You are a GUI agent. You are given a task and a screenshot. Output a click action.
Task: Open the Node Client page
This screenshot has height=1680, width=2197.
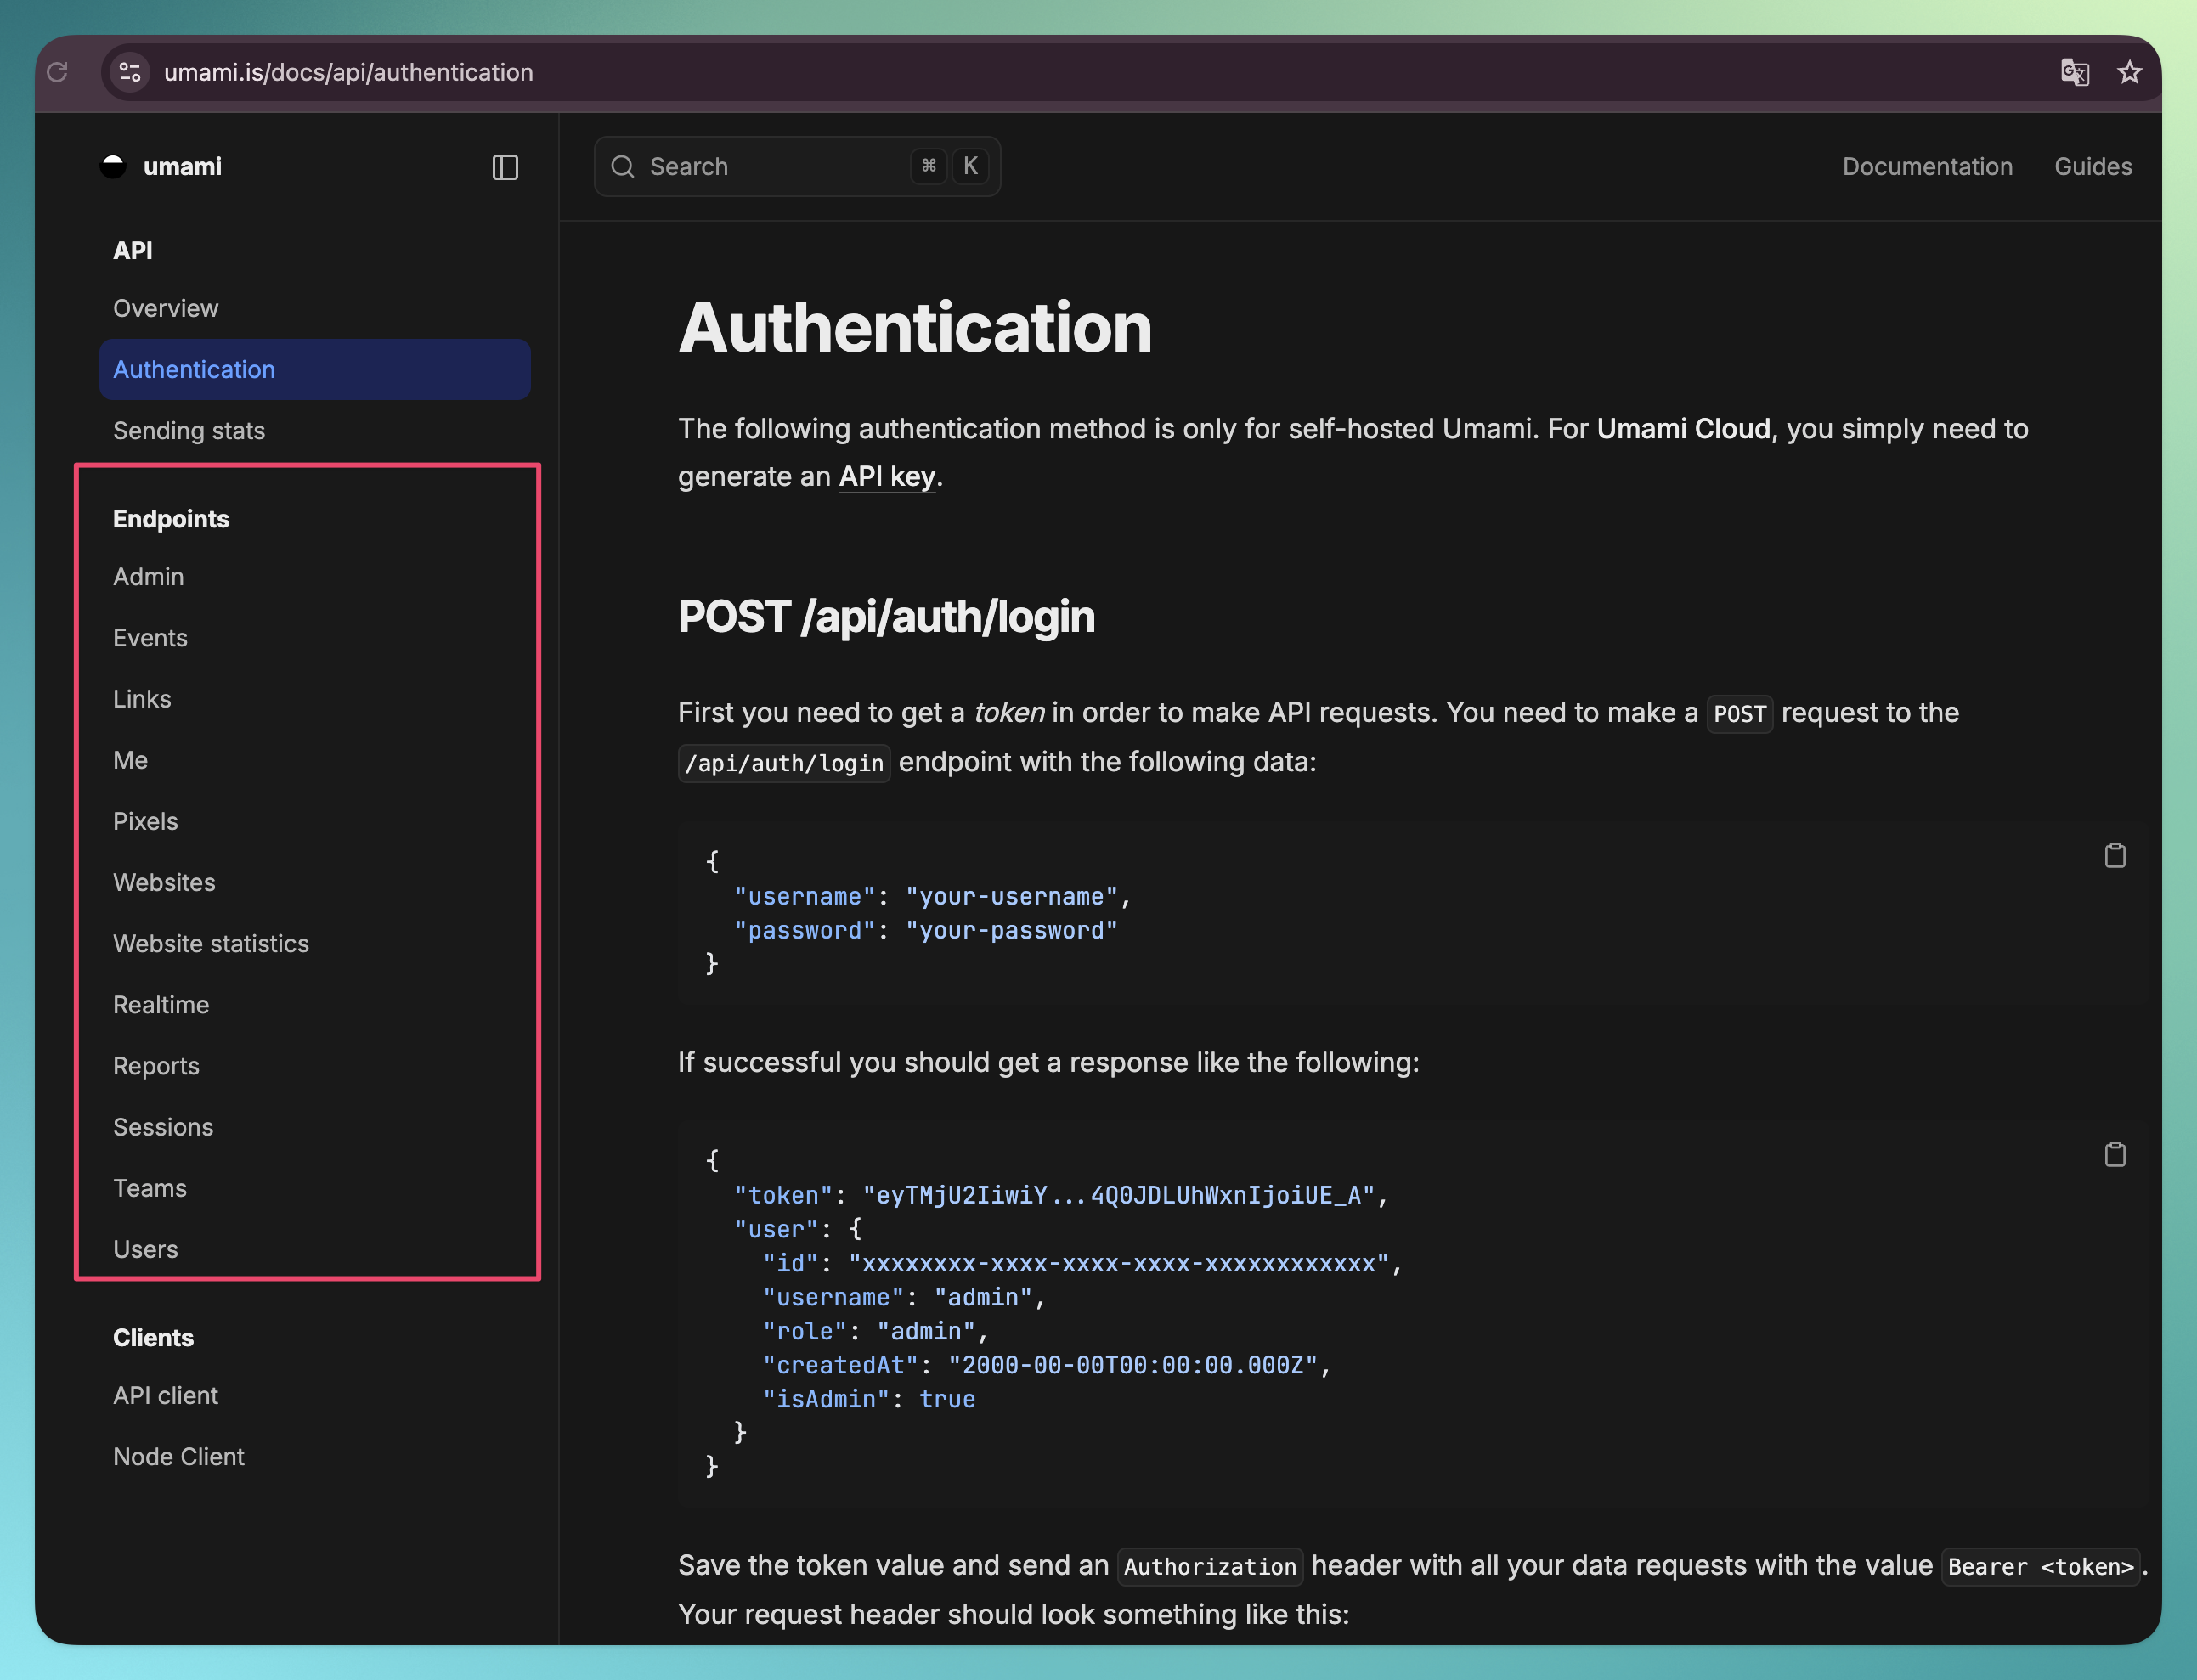click(179, 1456)
